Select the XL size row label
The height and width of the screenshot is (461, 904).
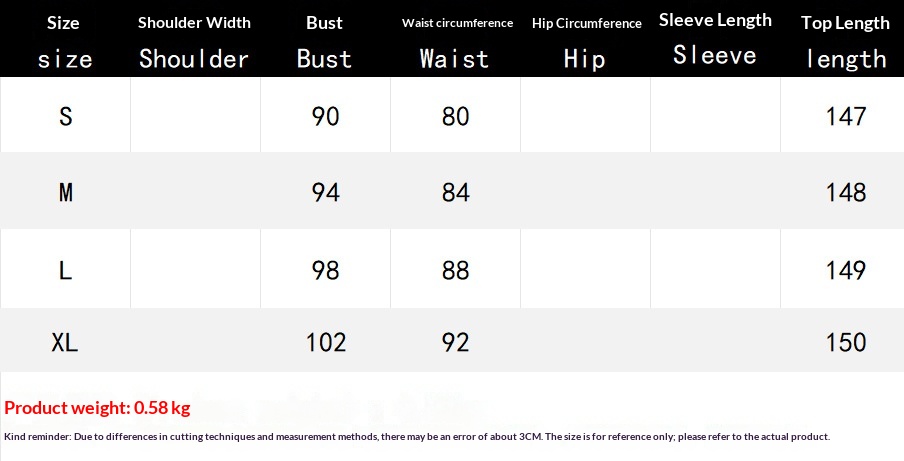[65, 343]
